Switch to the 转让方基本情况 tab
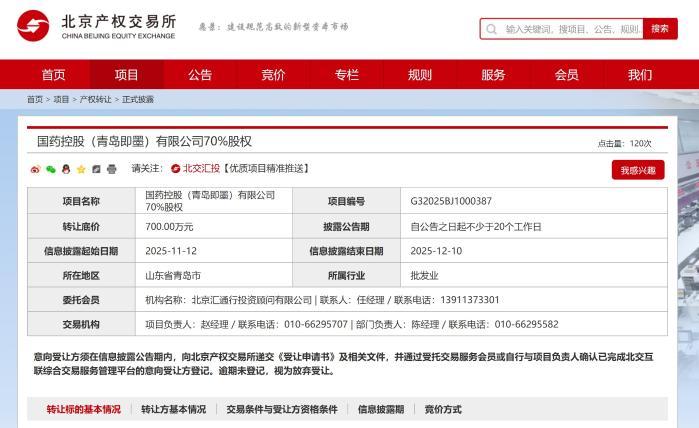Screen dimensions: 699x428 pyautogui.click(x=173, y=409)
